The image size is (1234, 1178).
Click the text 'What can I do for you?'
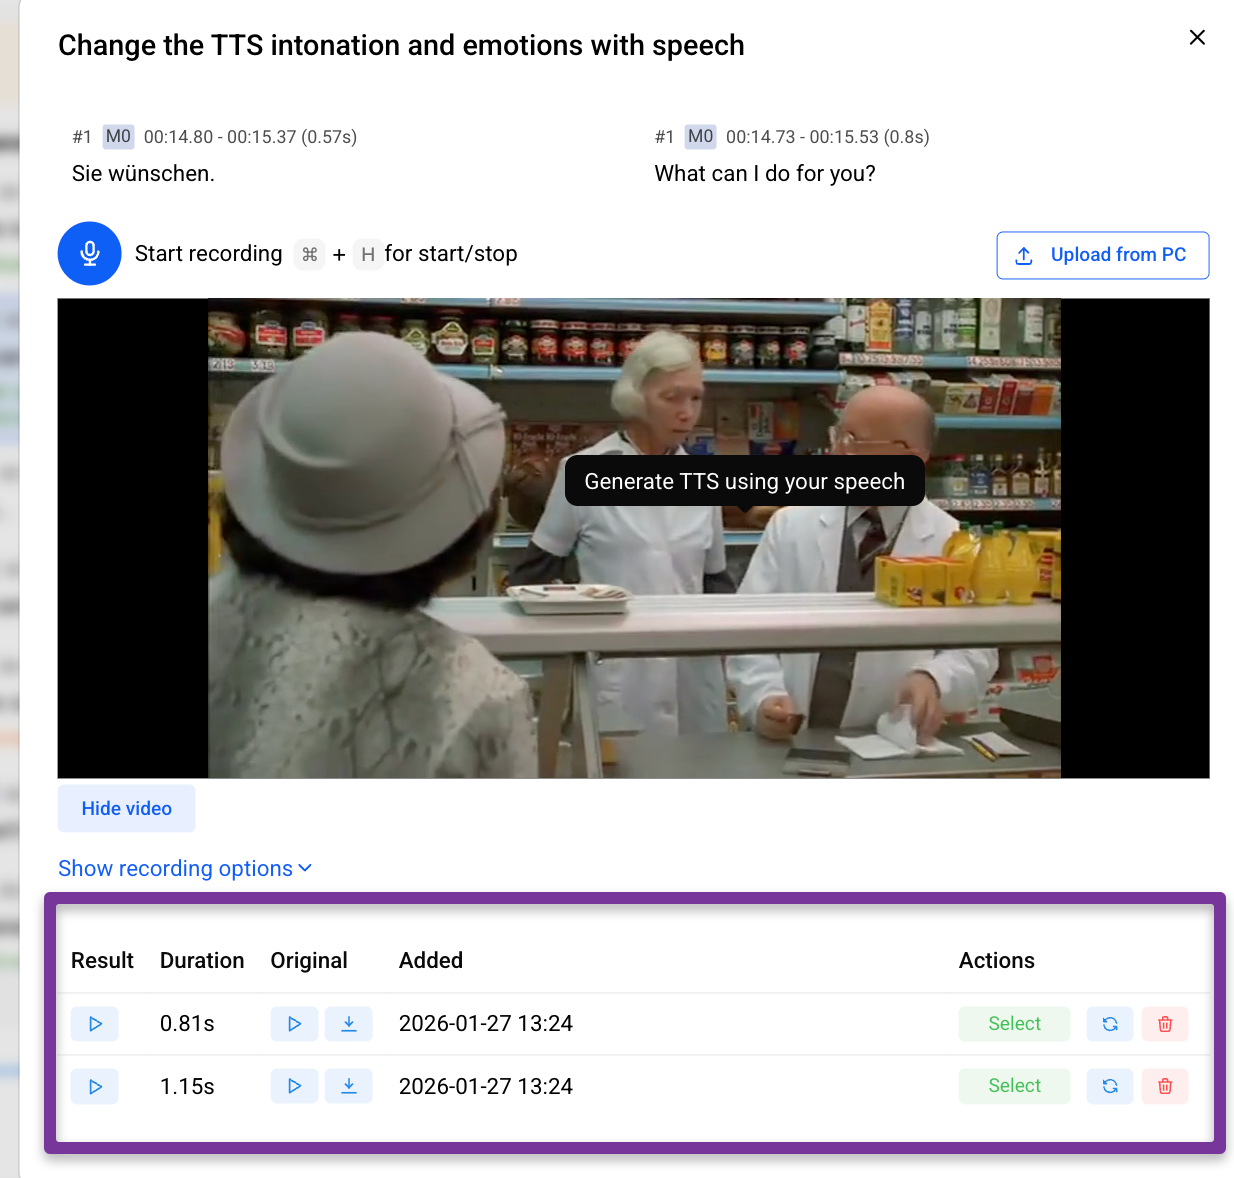point(765,174)
